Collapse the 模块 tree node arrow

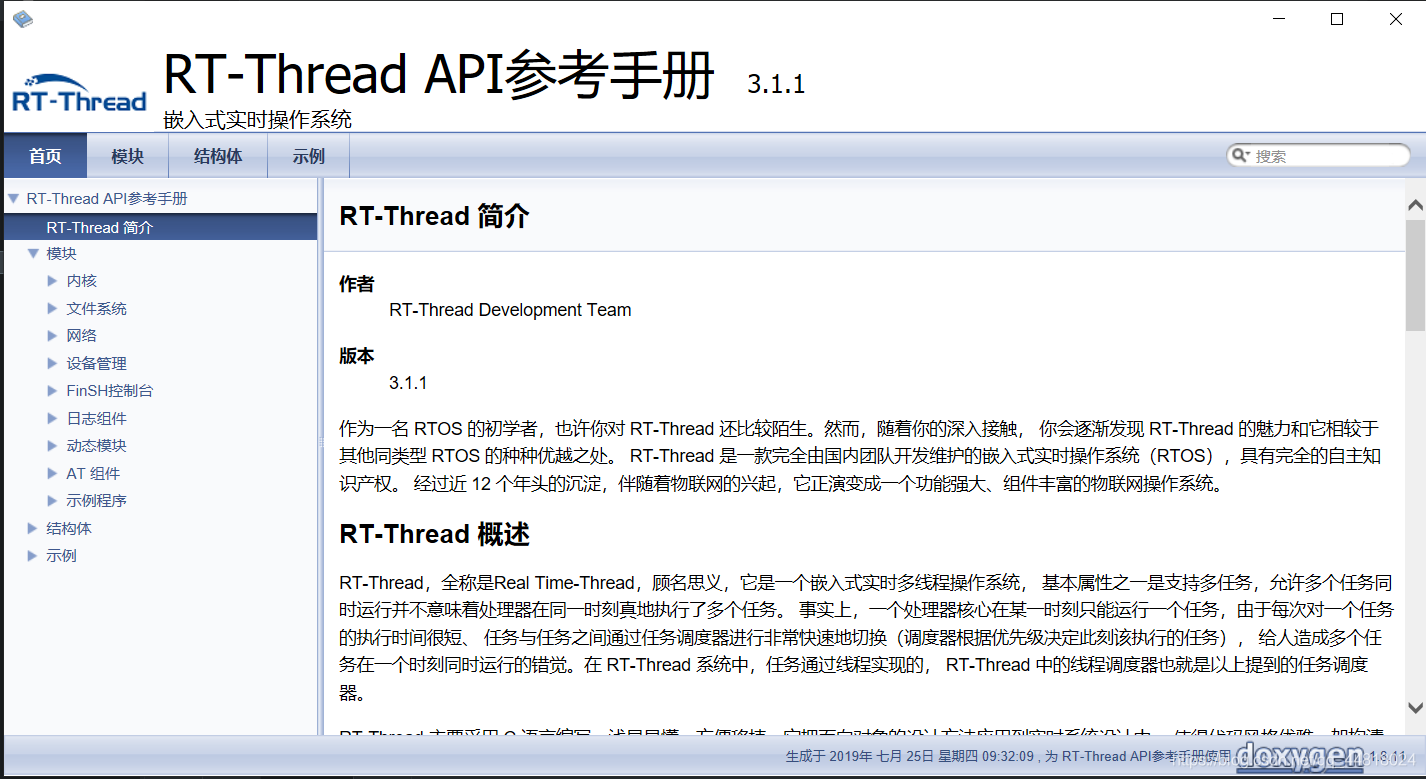pos(33,253)
